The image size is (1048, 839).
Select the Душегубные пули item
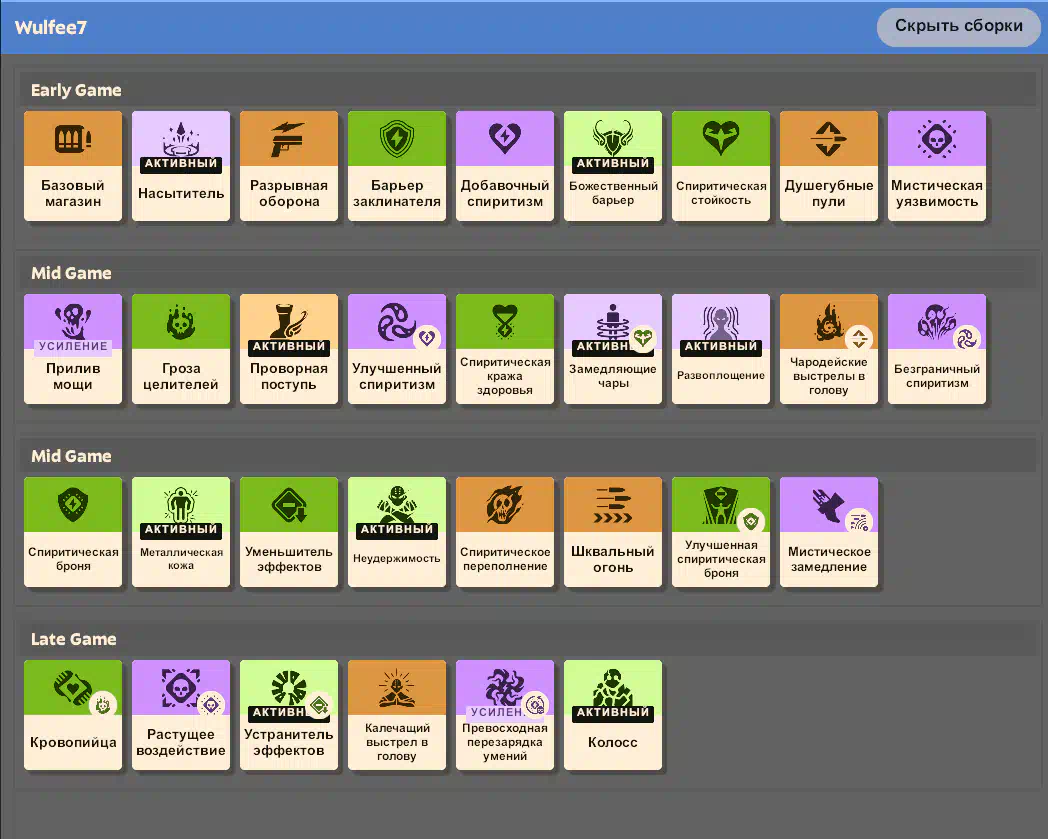coord(829,165)
